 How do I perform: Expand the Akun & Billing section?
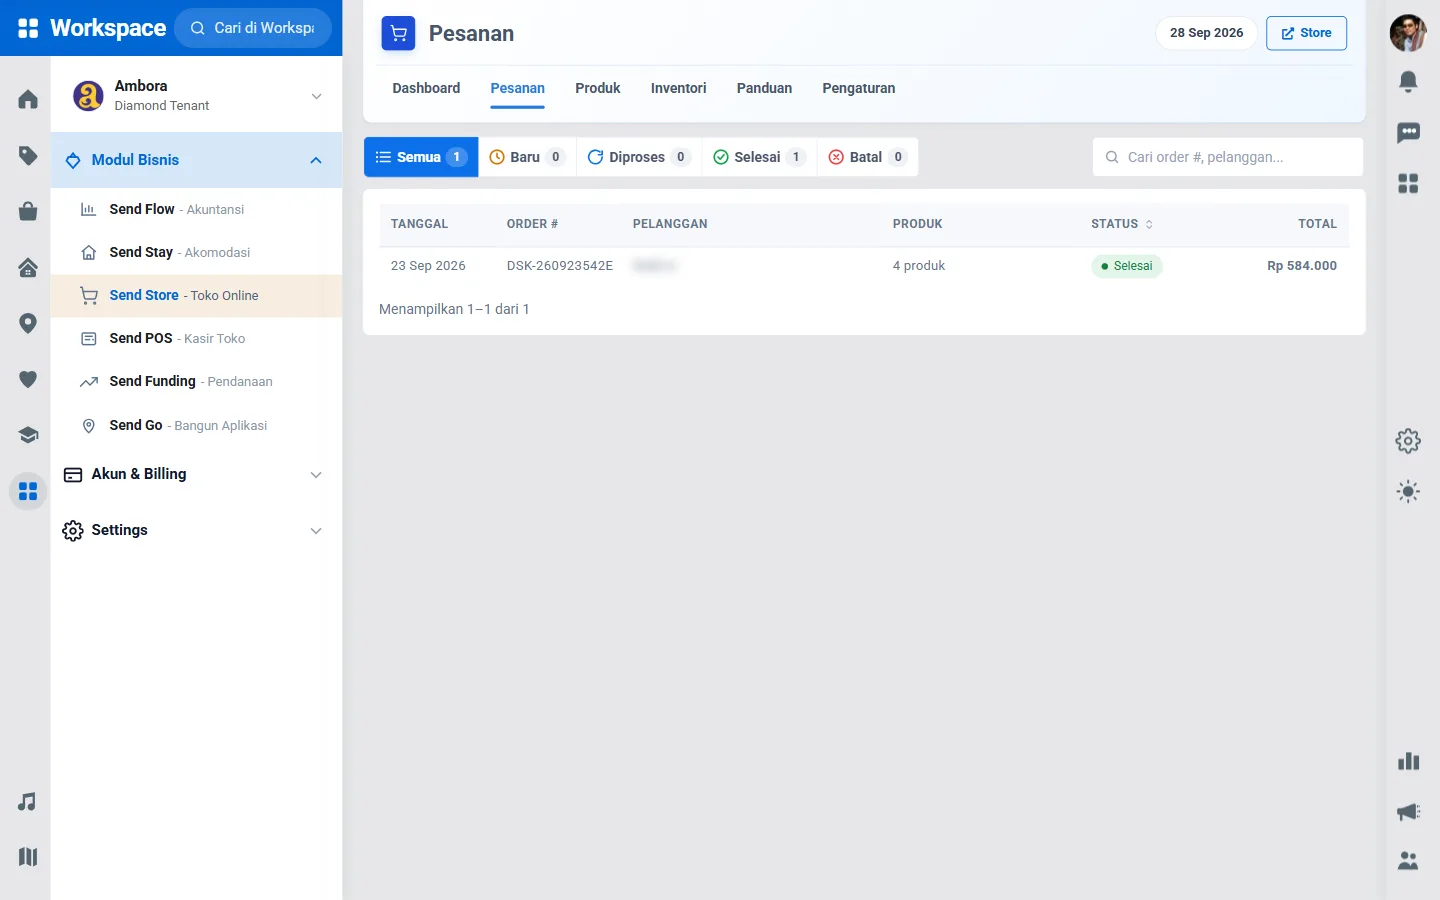(196, 474)
